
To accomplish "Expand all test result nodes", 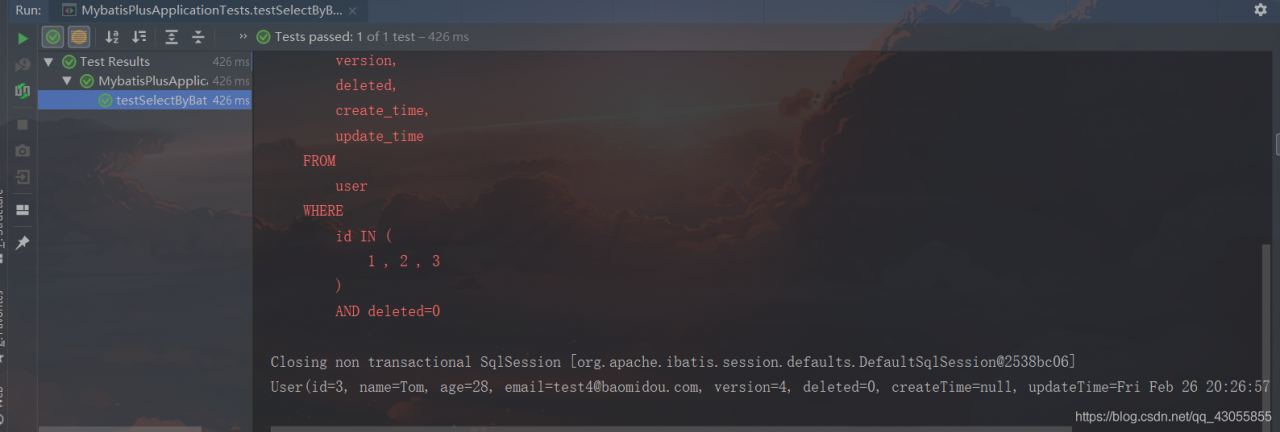I will (x=172, y=37).
